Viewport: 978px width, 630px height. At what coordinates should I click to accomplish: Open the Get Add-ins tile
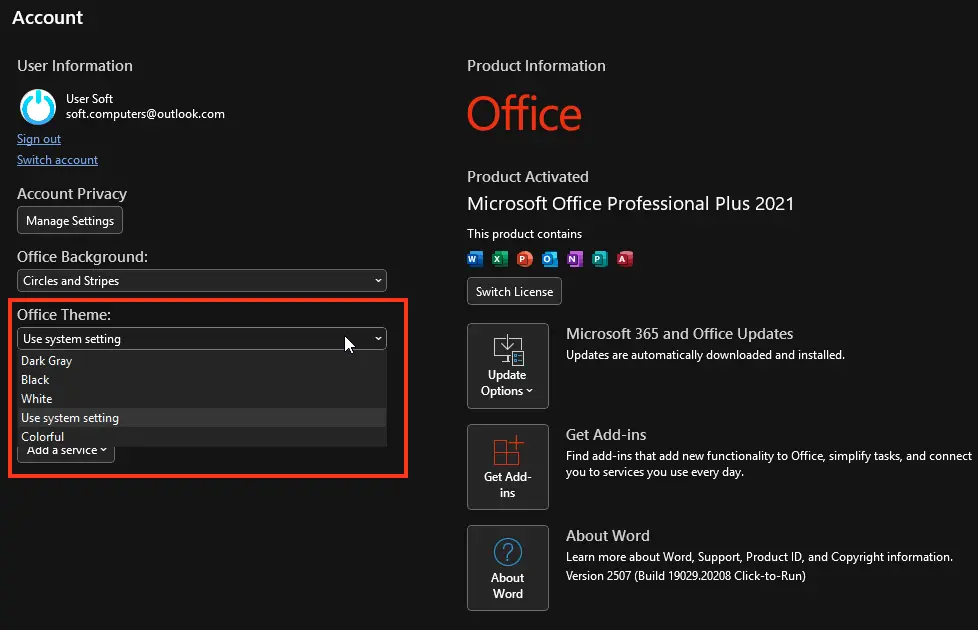[x=507, y=467]
